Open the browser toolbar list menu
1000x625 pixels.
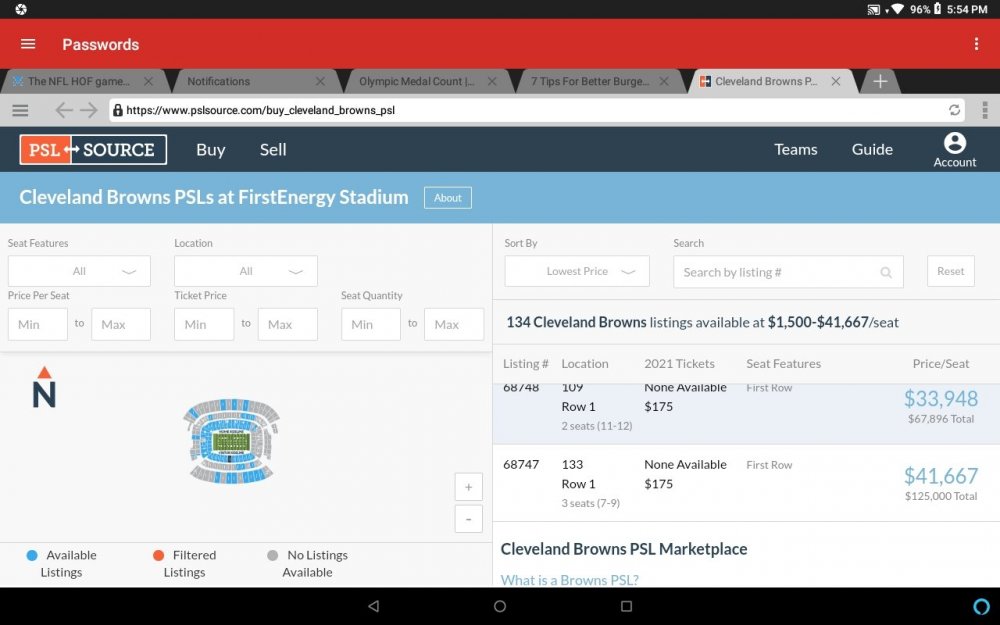click(x=20, y=110)
